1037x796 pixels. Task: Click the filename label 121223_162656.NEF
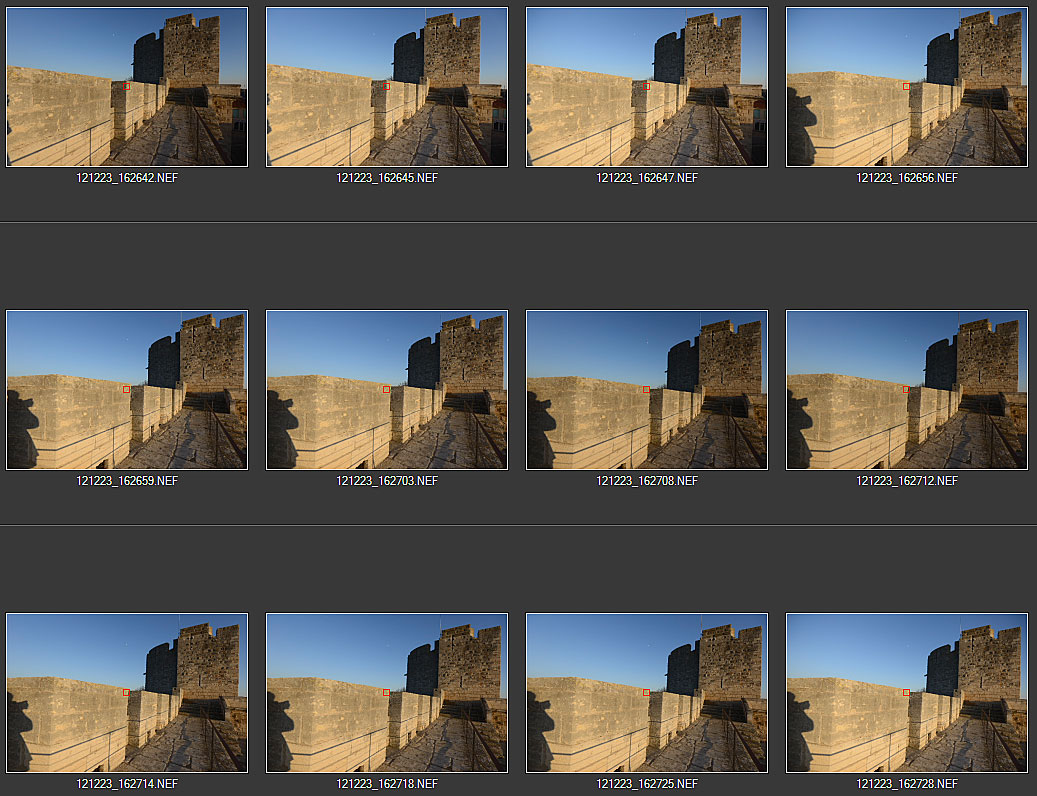click(907, 178)
